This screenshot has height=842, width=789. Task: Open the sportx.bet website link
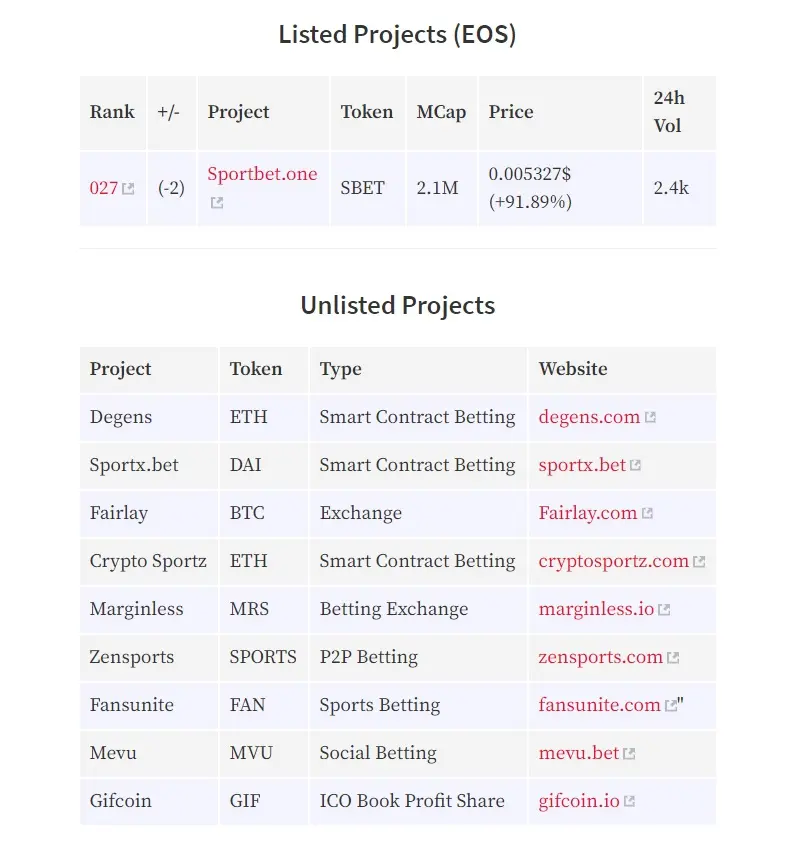pos(582,465)
